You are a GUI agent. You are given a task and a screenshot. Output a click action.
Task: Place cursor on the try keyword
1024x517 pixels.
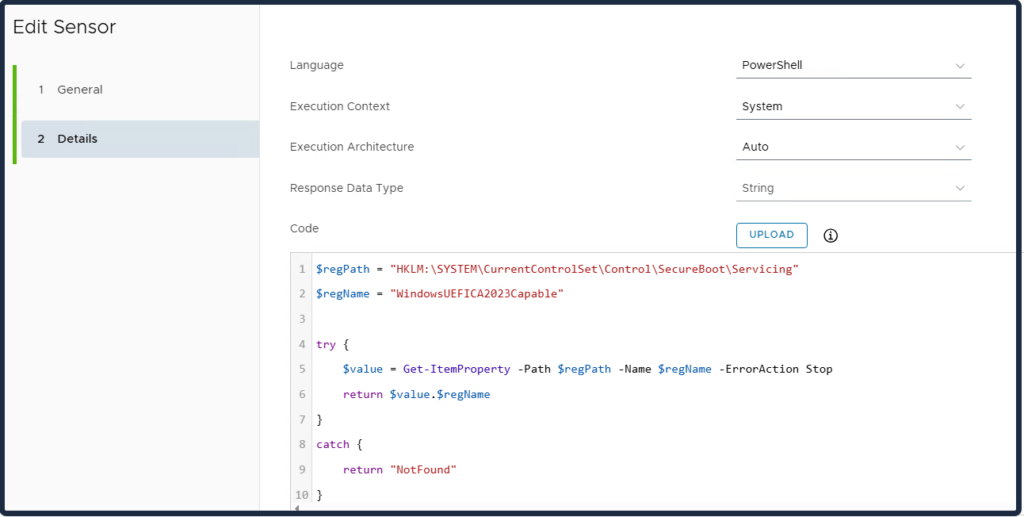(325, 344)
